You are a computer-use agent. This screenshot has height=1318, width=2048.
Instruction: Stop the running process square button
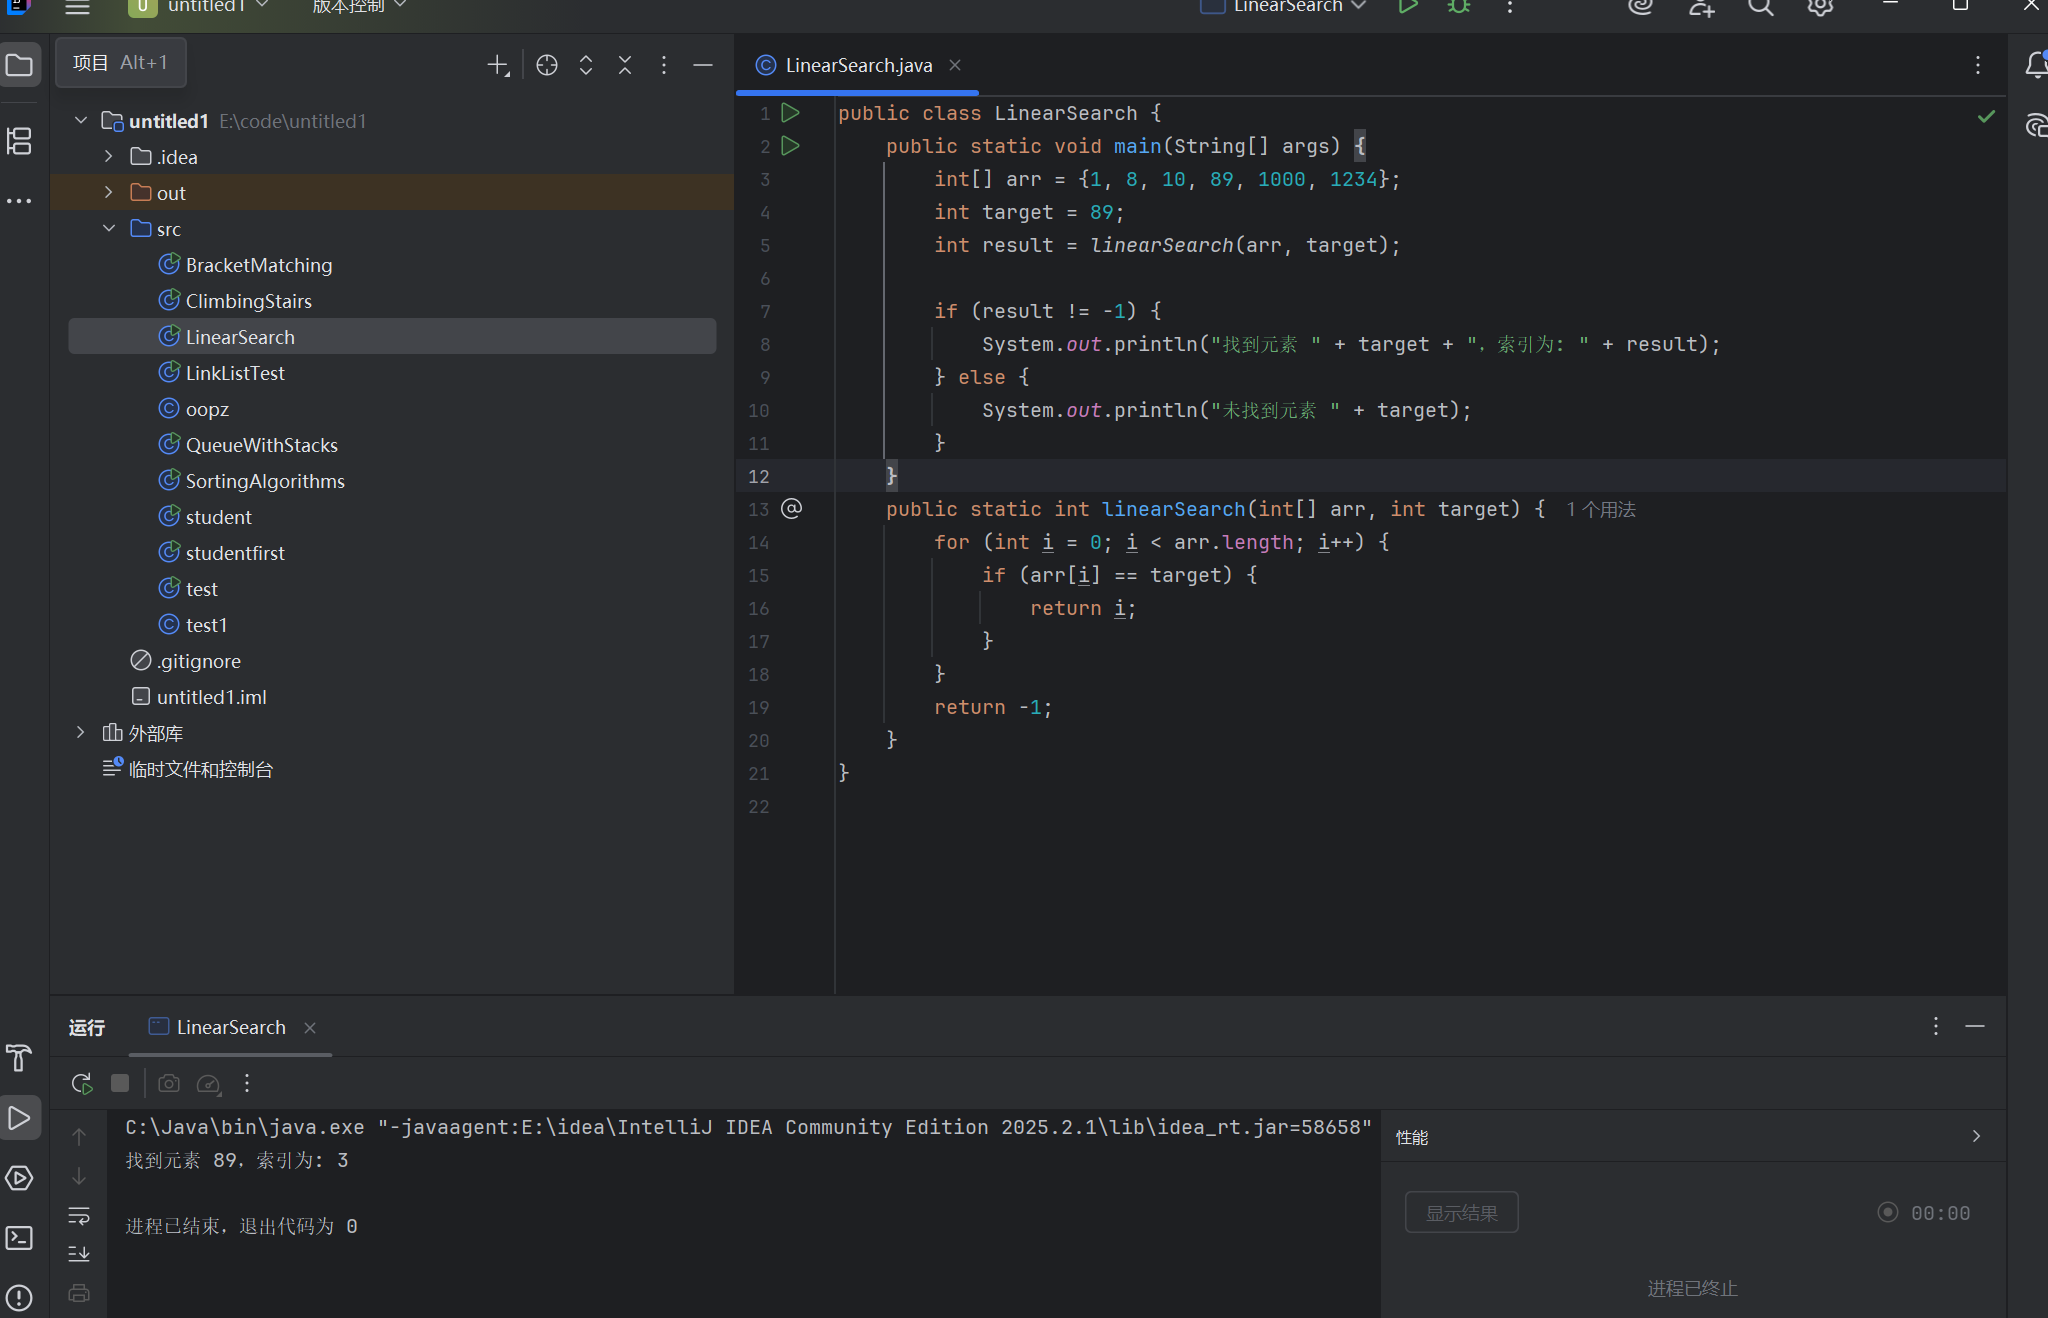pyautogui.click(x=120, y=1083)
